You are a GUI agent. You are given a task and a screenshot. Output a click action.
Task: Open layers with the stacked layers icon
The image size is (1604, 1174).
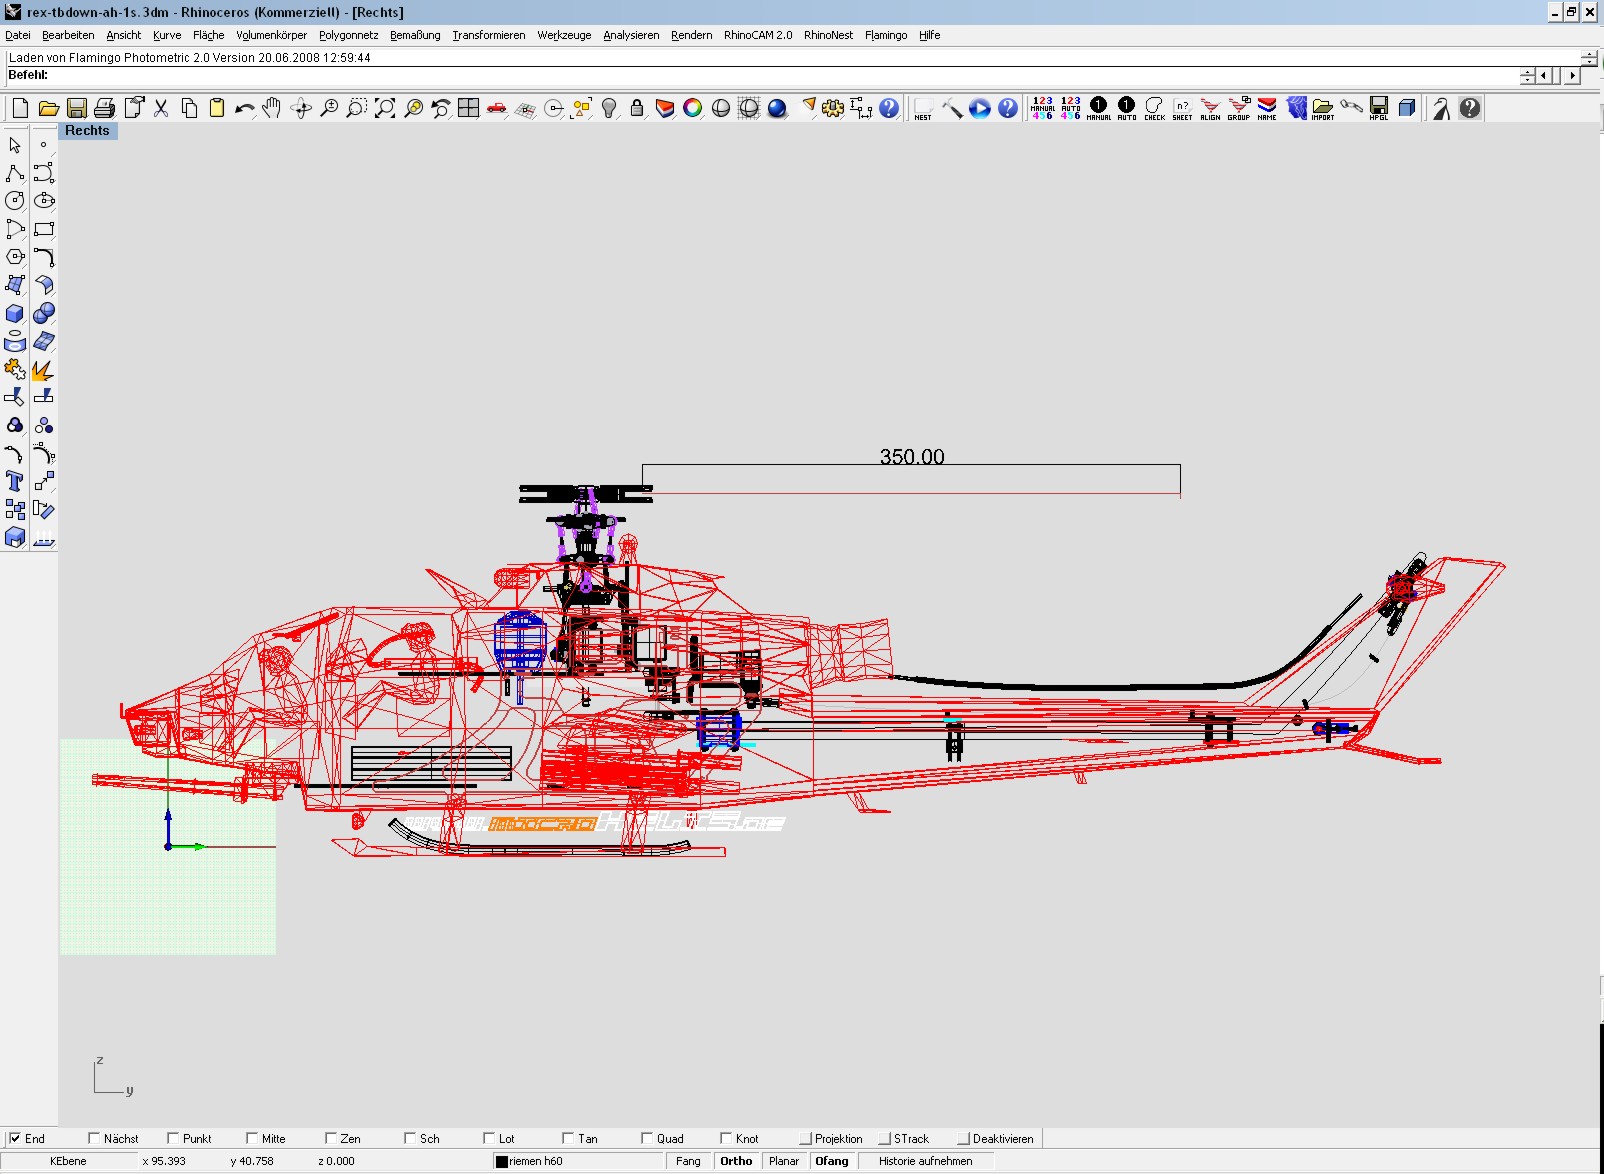665,108
